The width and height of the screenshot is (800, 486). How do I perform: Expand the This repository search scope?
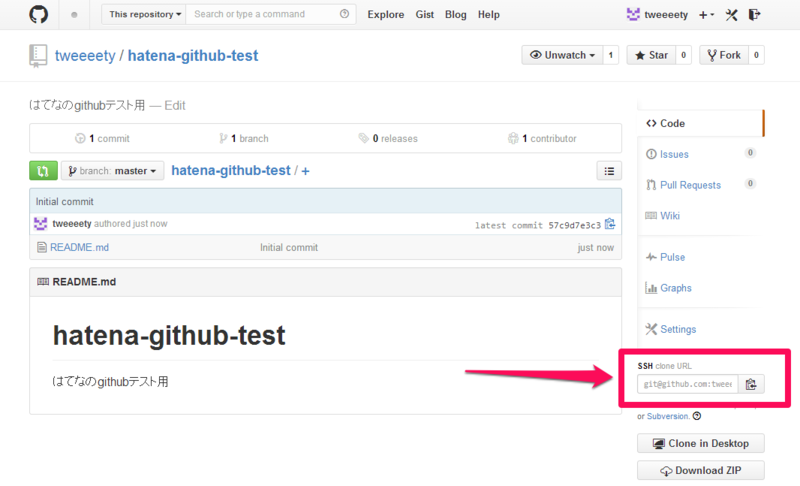(144, 14)
